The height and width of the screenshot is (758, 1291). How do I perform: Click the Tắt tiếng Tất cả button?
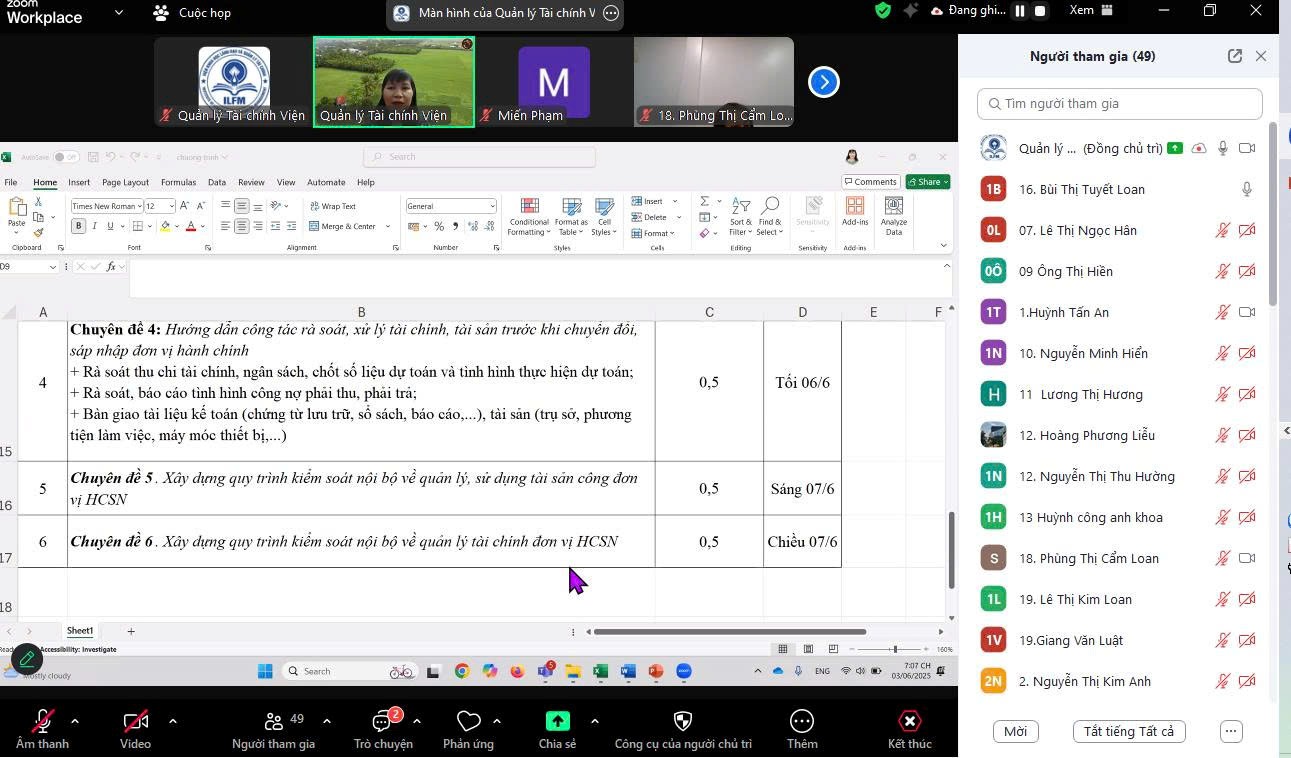[x=1129, y=731]
